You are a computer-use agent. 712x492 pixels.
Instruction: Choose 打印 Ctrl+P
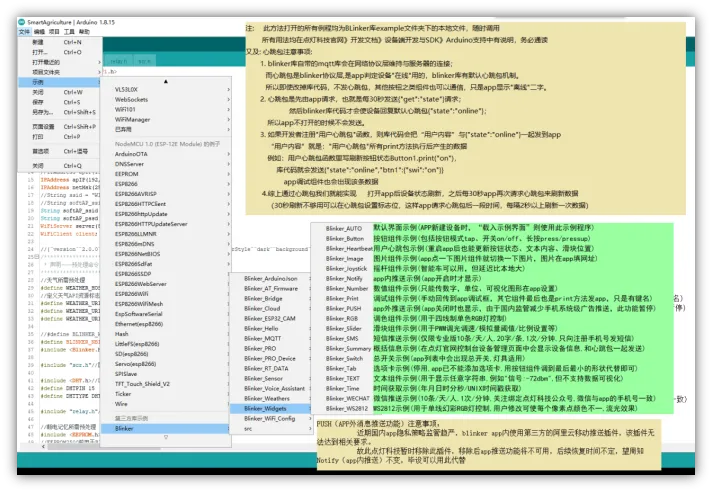coord(59,137)
